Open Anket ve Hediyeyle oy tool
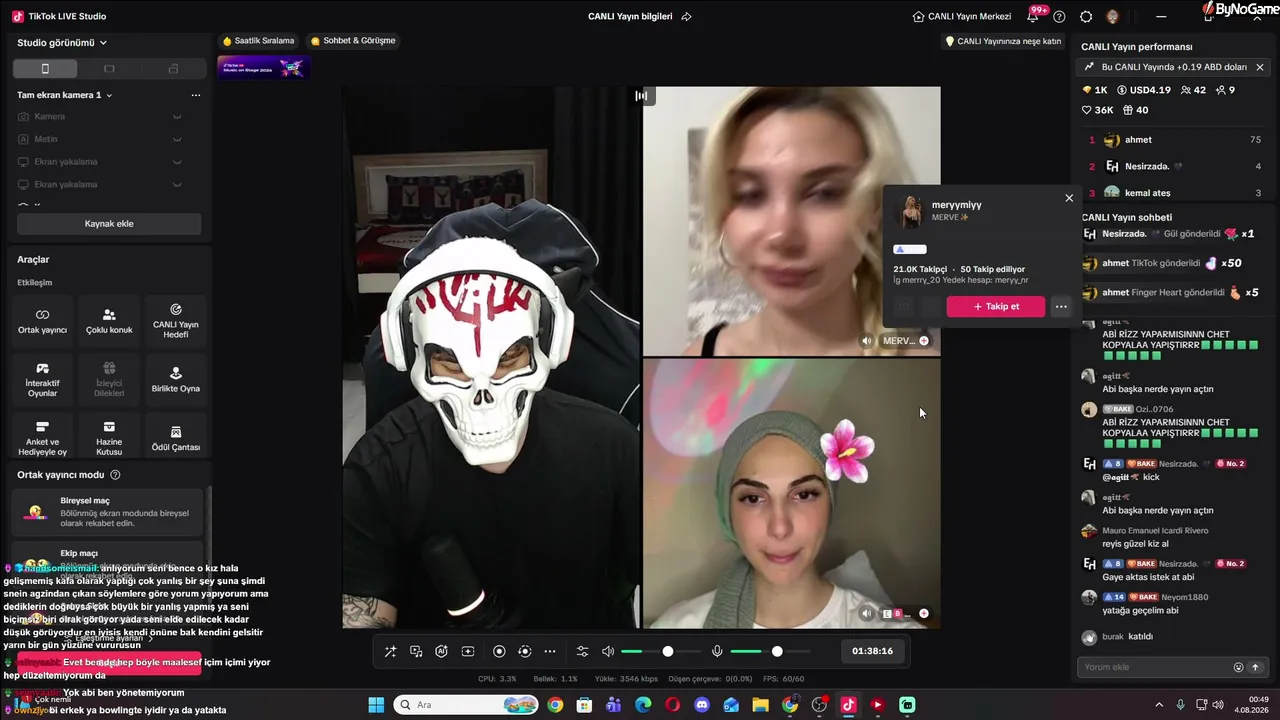The image size is (1280, 720). tap(42, 438)
